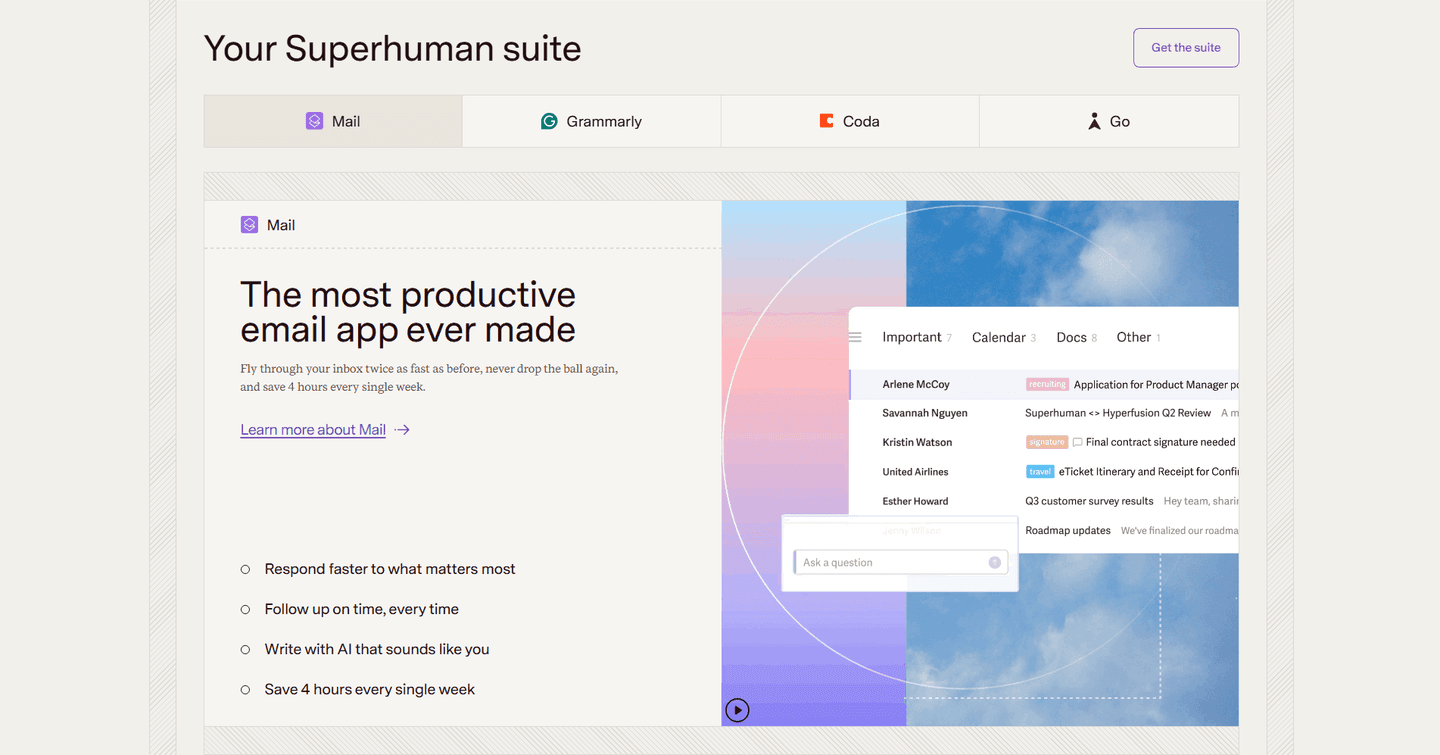Select the Coda tab
Screen dimensions: 1440x755
(x=850, y=121)
